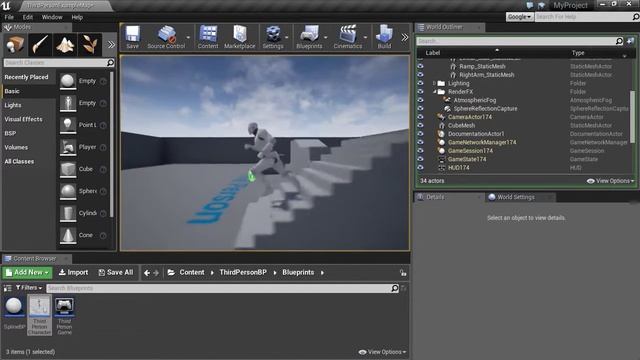Click the Cone placement icon
This screenshot has width=640, height=360.
68,235
